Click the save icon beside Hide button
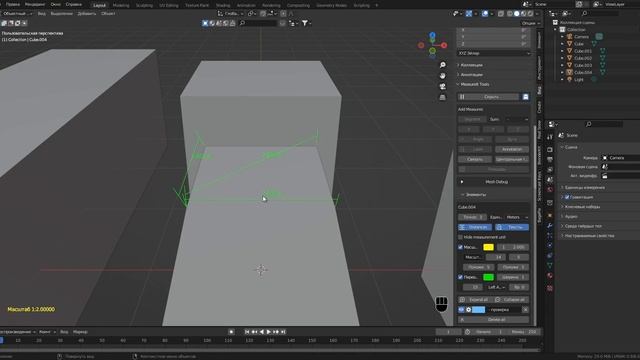The image size is (640, 360). [x=526, y=97]
